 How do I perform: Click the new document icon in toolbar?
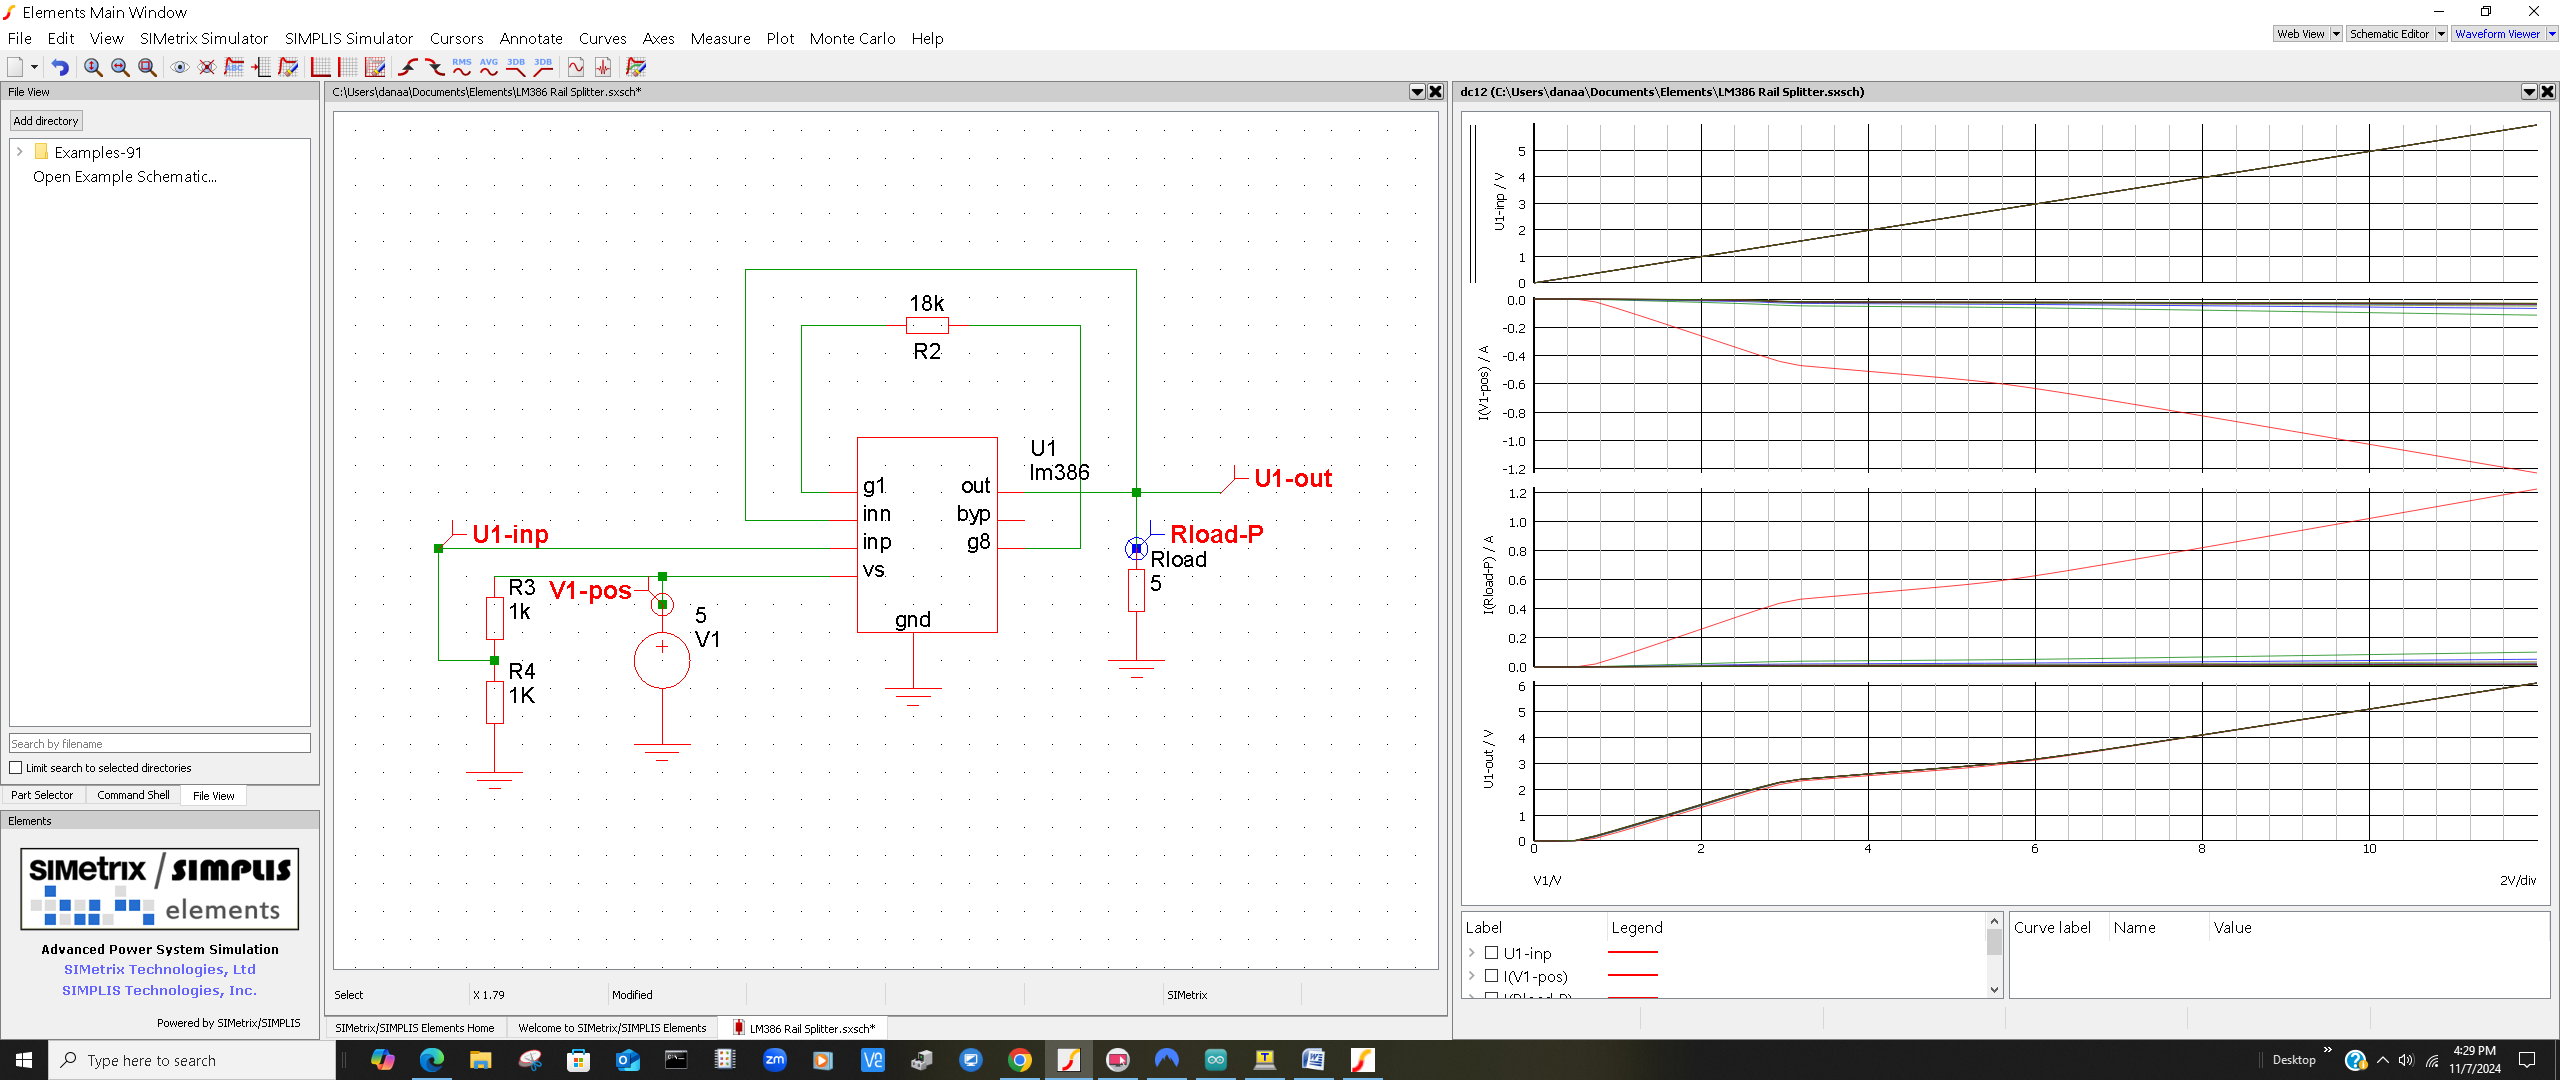[15, 67]
